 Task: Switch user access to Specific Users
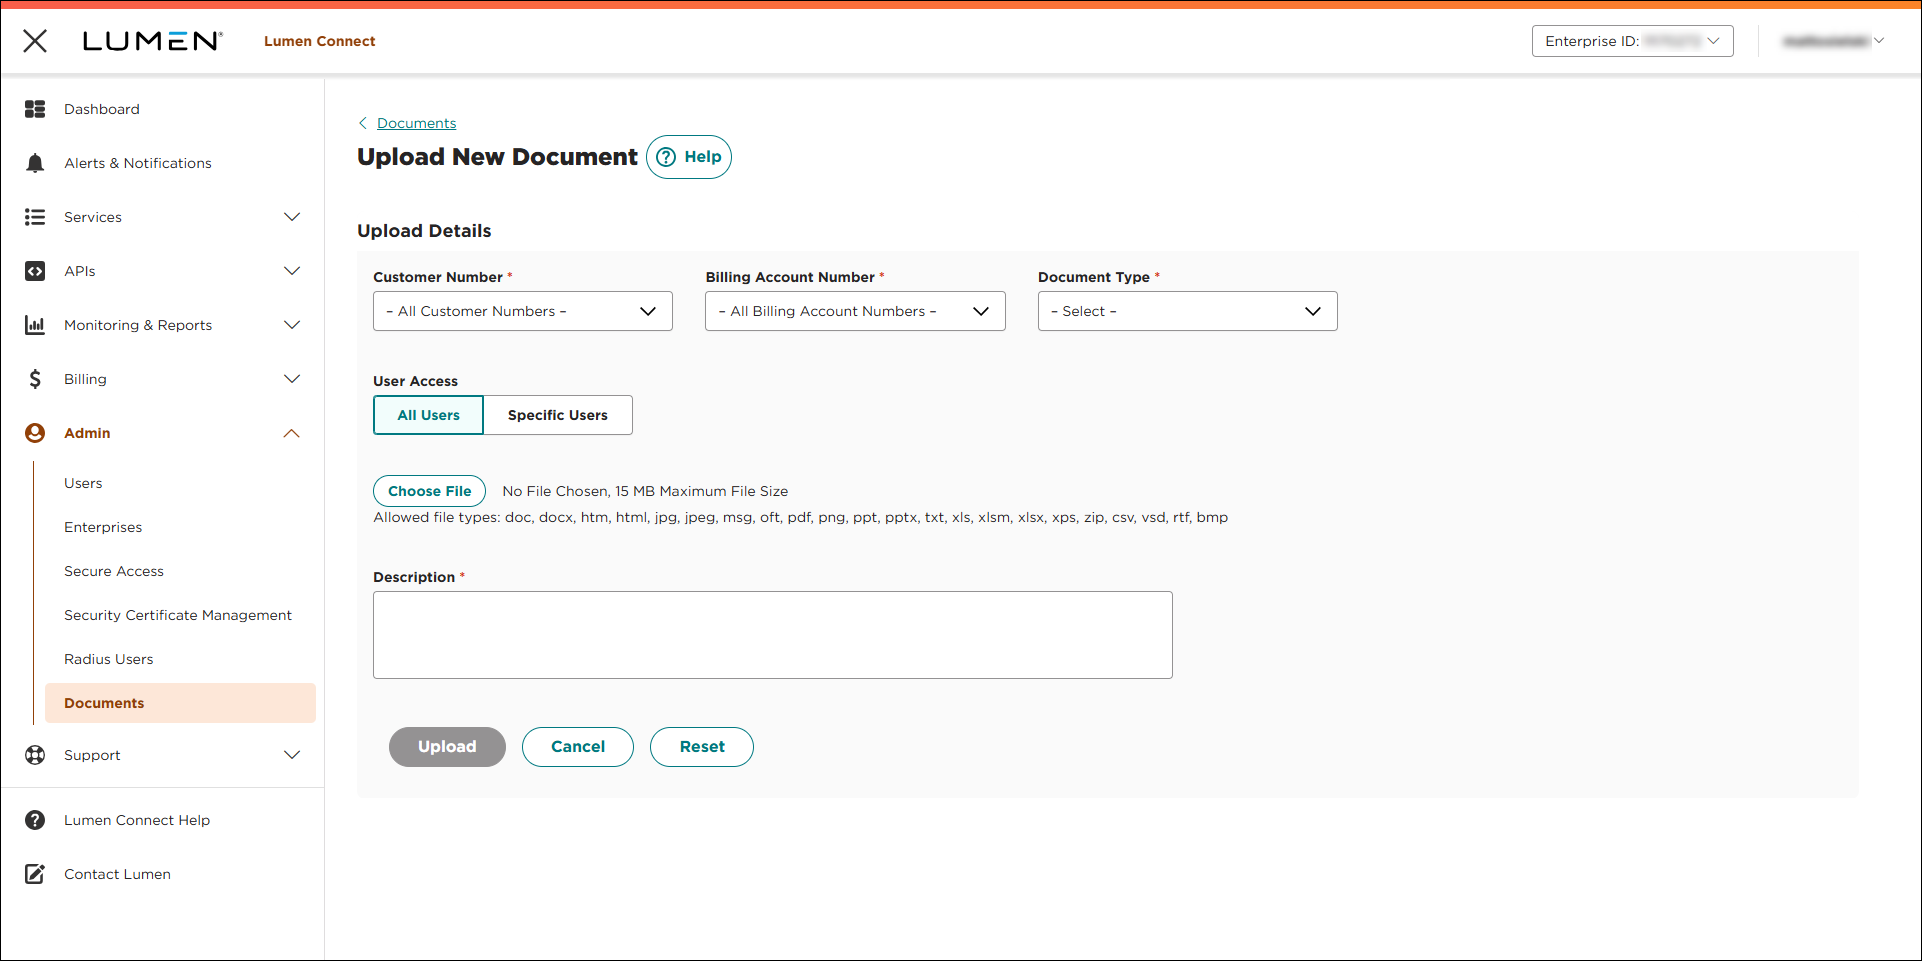tap(557, 415)
